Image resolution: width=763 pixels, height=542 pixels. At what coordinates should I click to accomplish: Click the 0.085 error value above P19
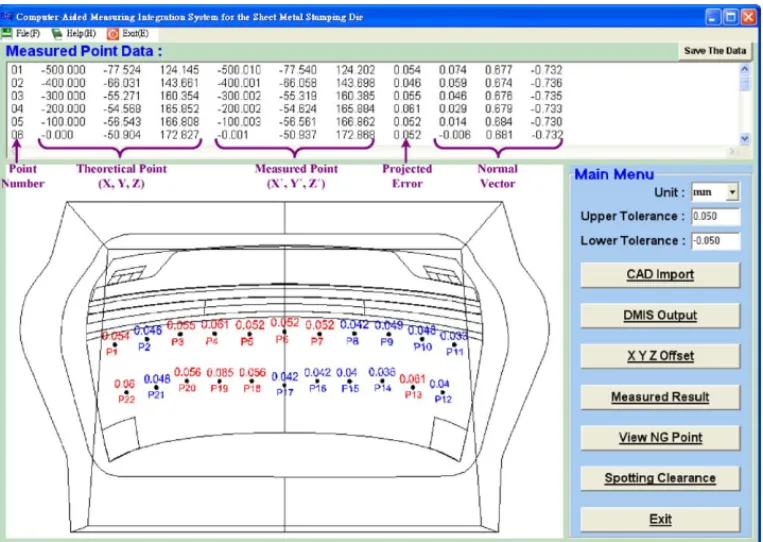(220, 373)
